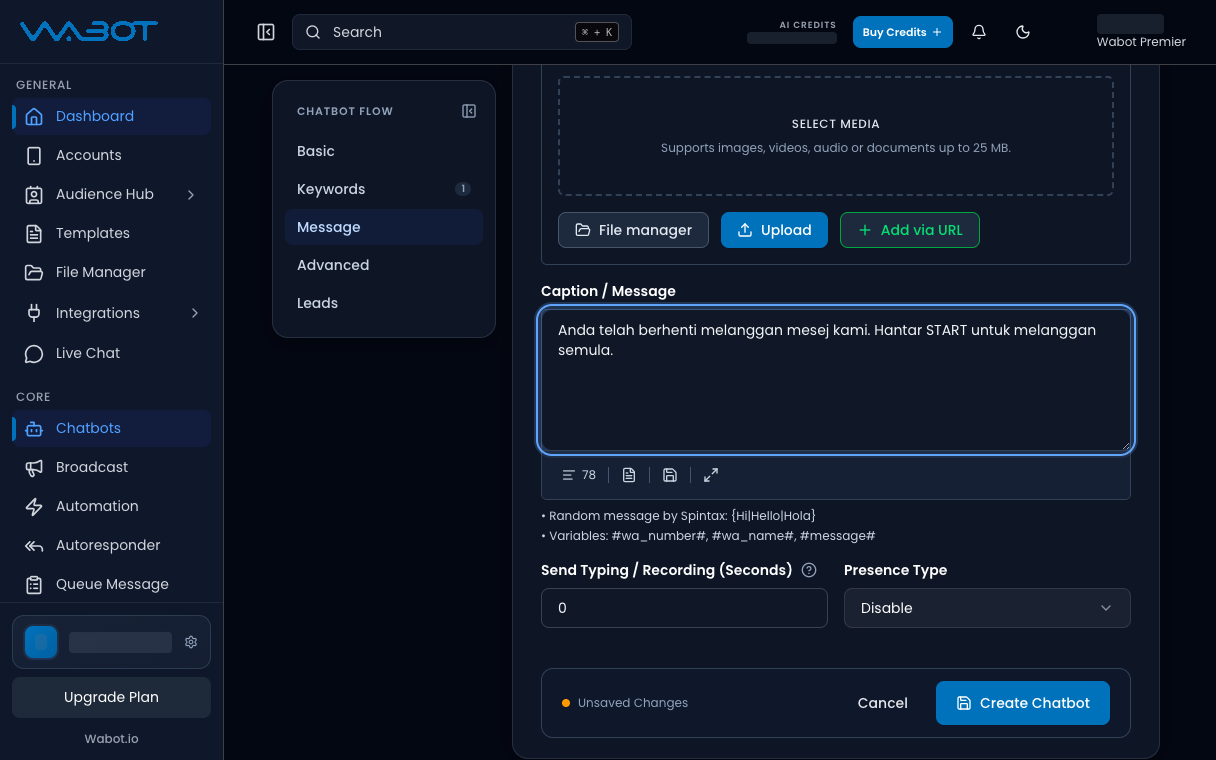The width and height of the screenshot is (1216, 760).
Task: Click the Wabot logo
Action: pos(89,31)
